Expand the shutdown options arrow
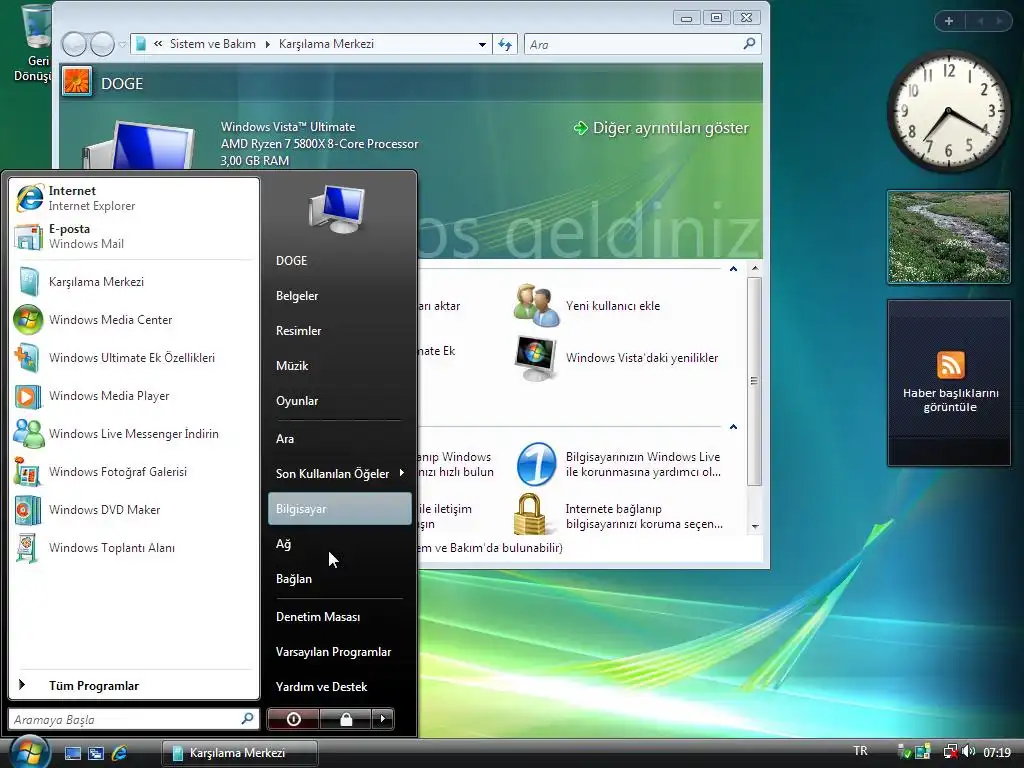This screenshot has width=1024, height=768. pos(383,719)
